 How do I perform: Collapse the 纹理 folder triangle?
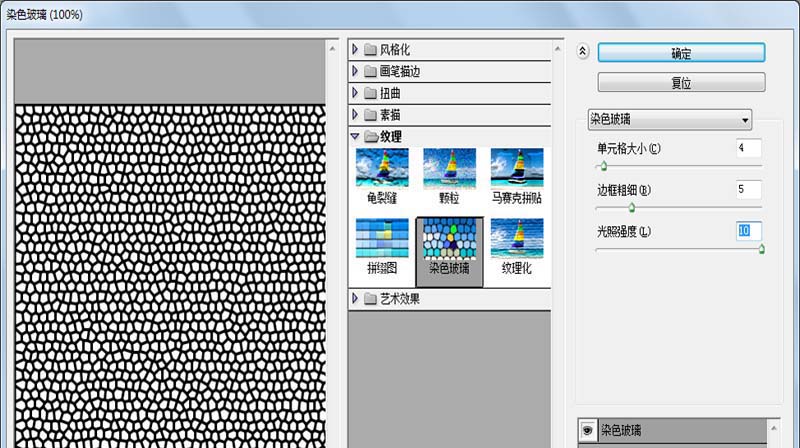[x=355, y=136]
